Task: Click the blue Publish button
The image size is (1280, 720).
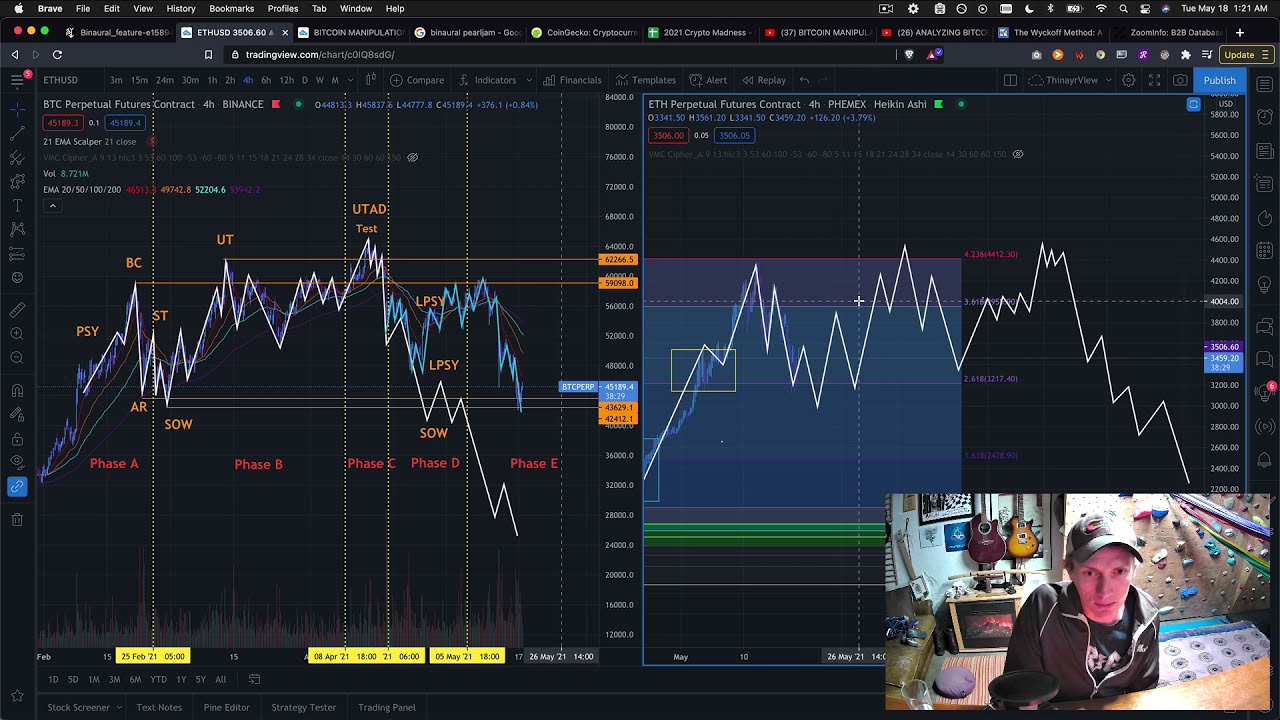Action: (1219, 80)
